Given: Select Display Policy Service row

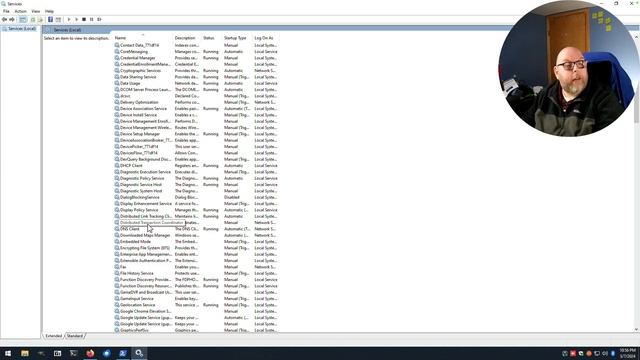Looking at the screenshot, I should tap(196, 210).
